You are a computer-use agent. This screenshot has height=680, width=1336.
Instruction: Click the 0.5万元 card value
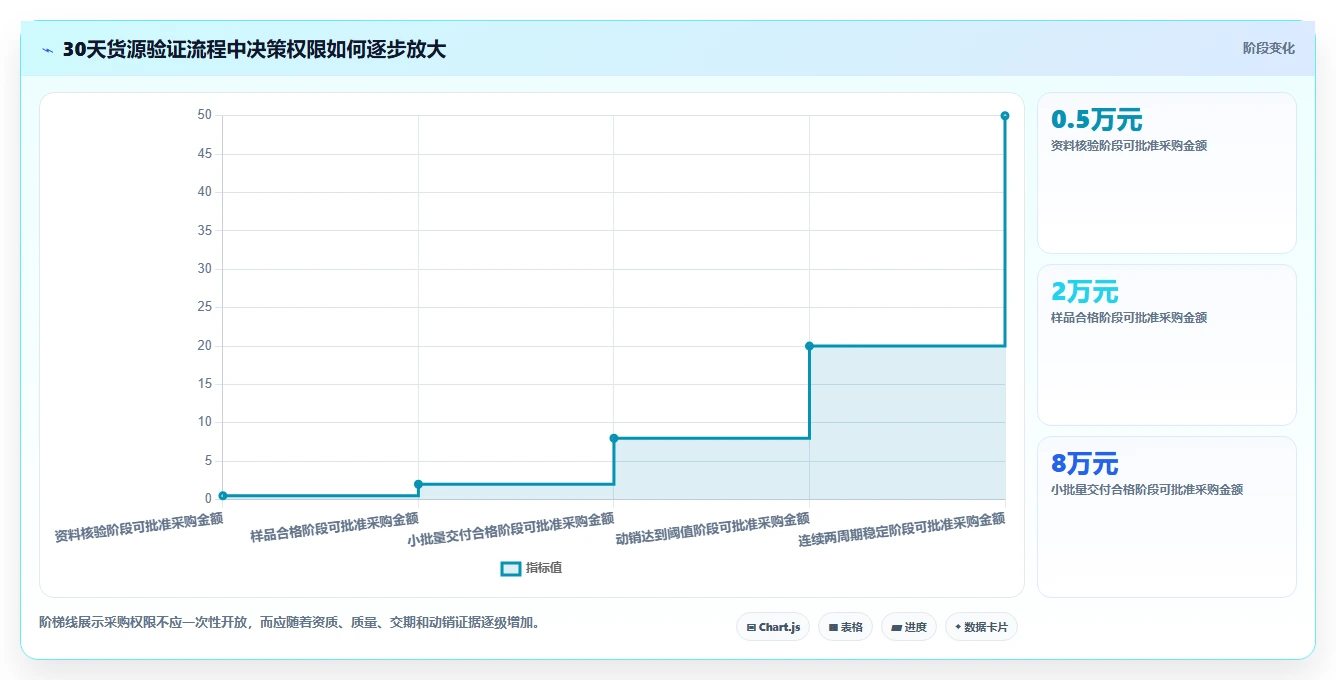pyautogui.click(x=1096, y=120)
